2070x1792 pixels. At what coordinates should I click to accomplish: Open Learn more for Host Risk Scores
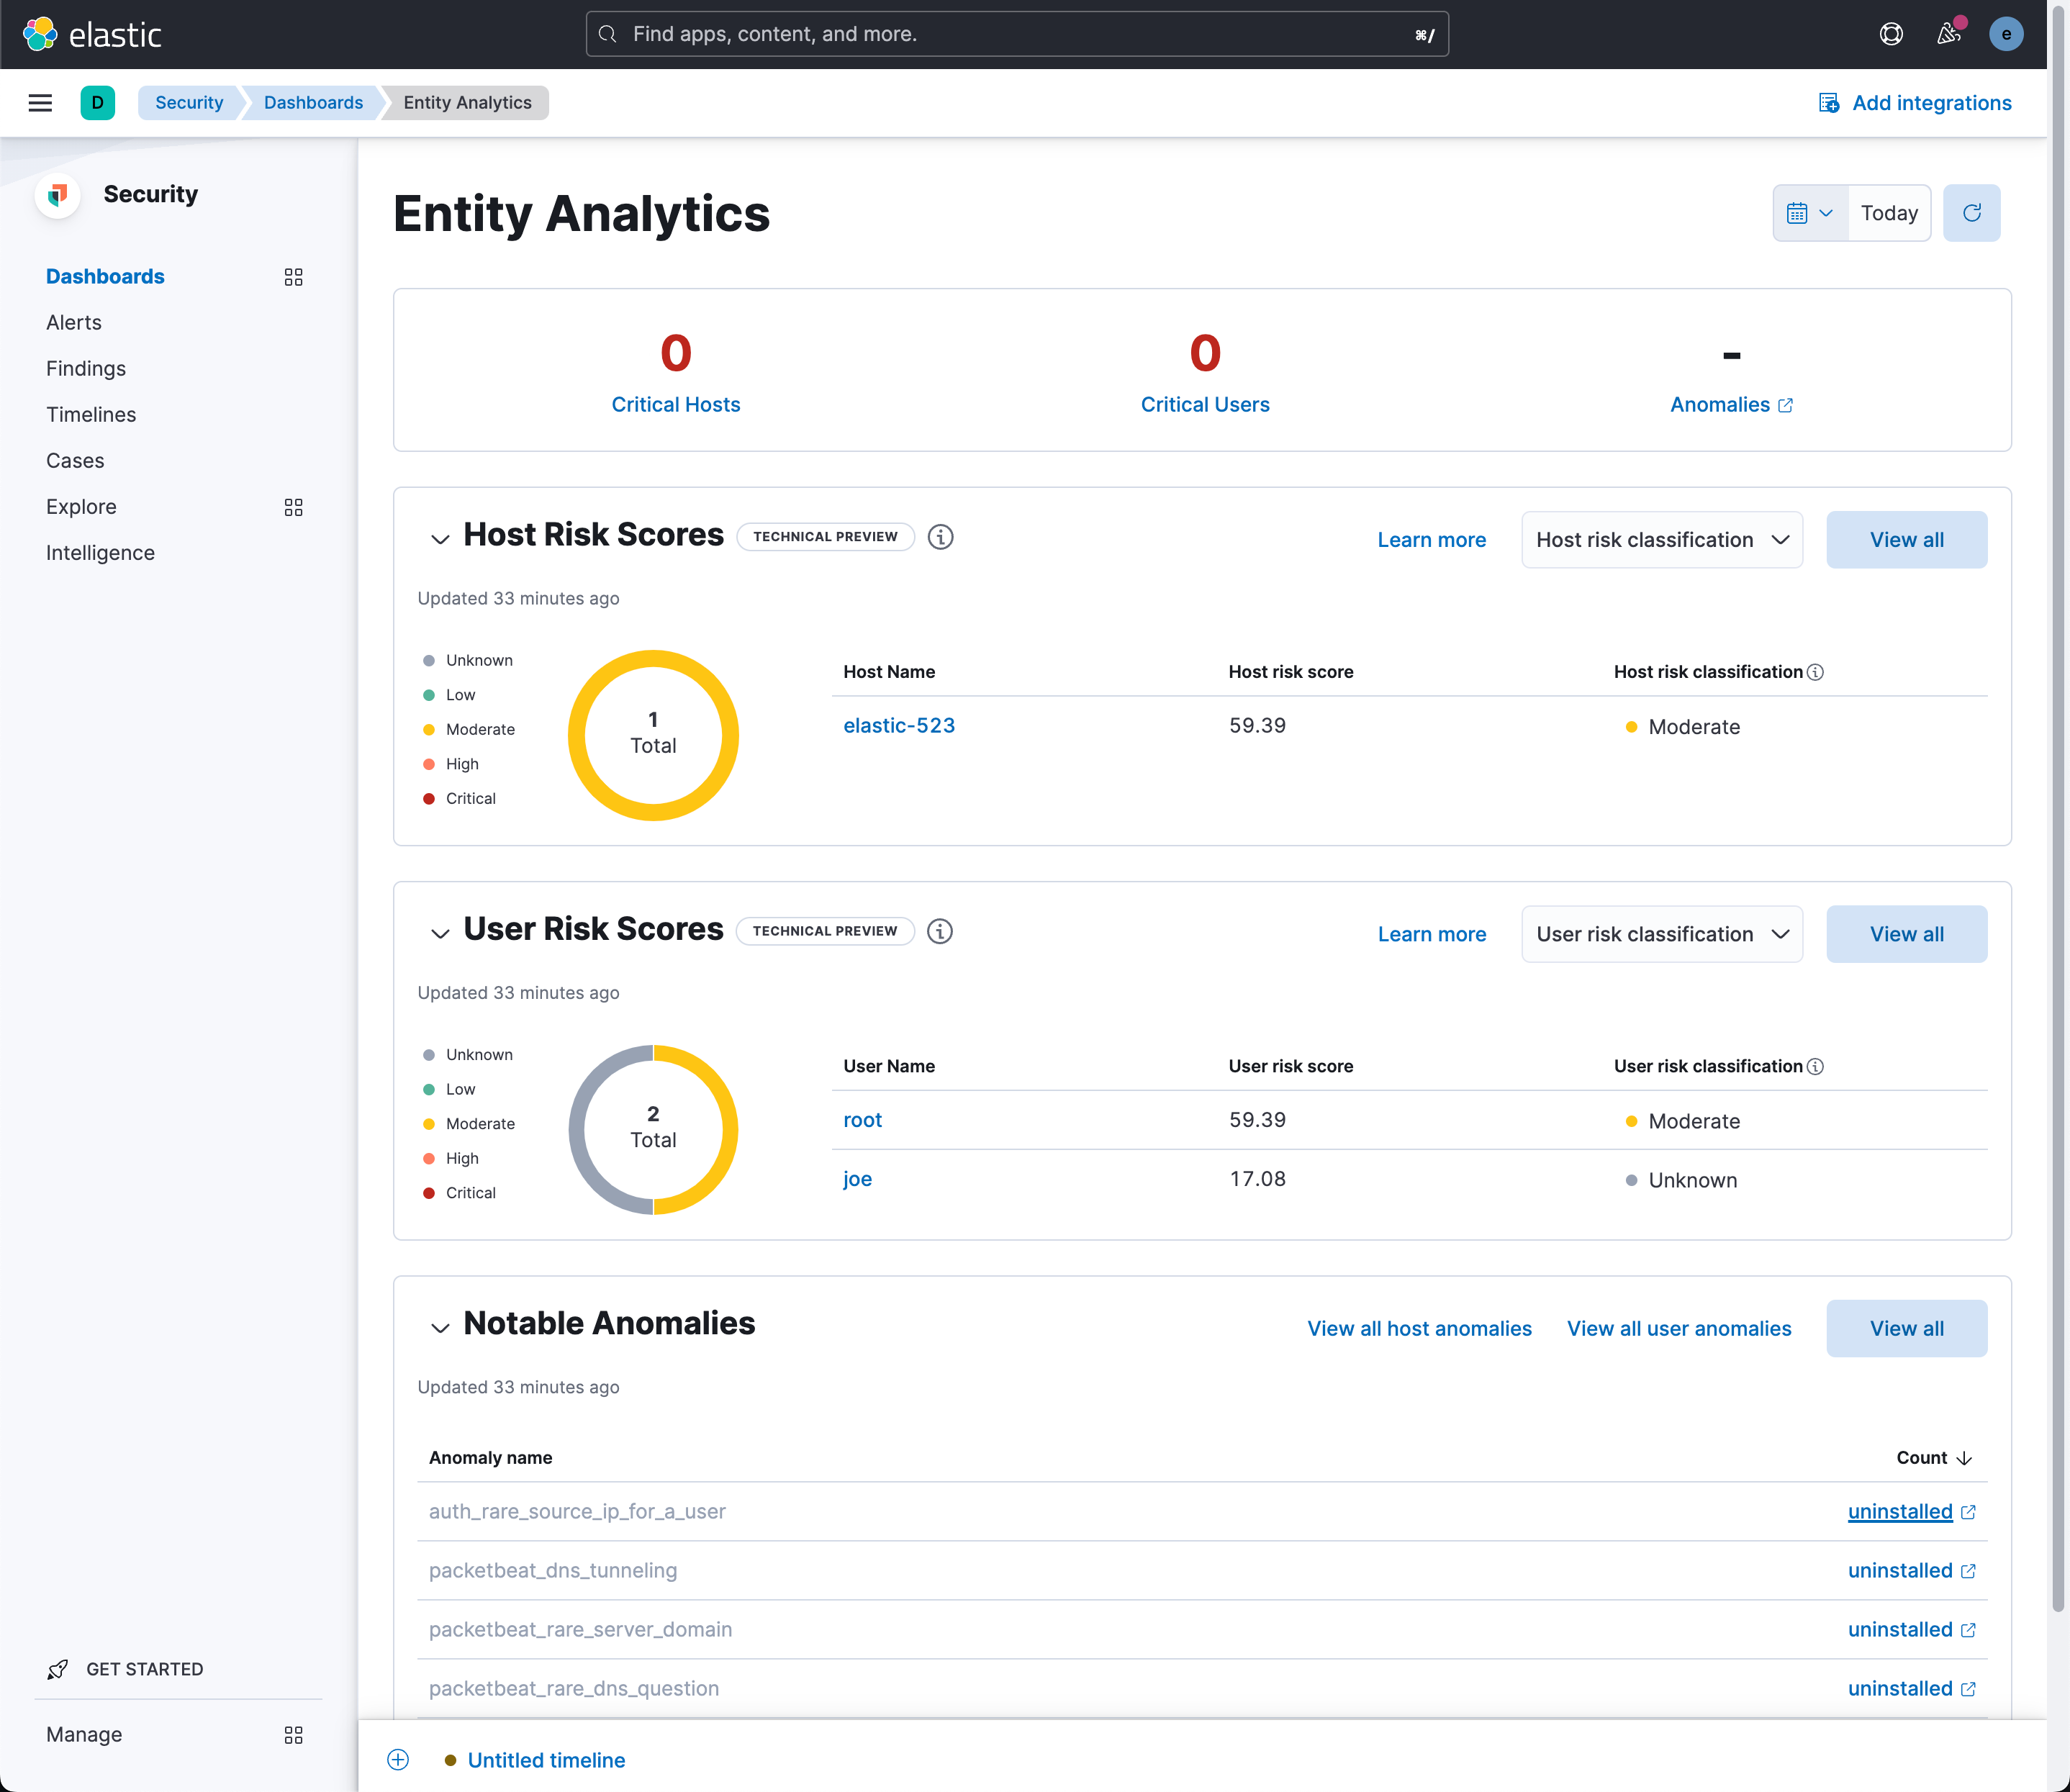click(x=1431, y=540)
